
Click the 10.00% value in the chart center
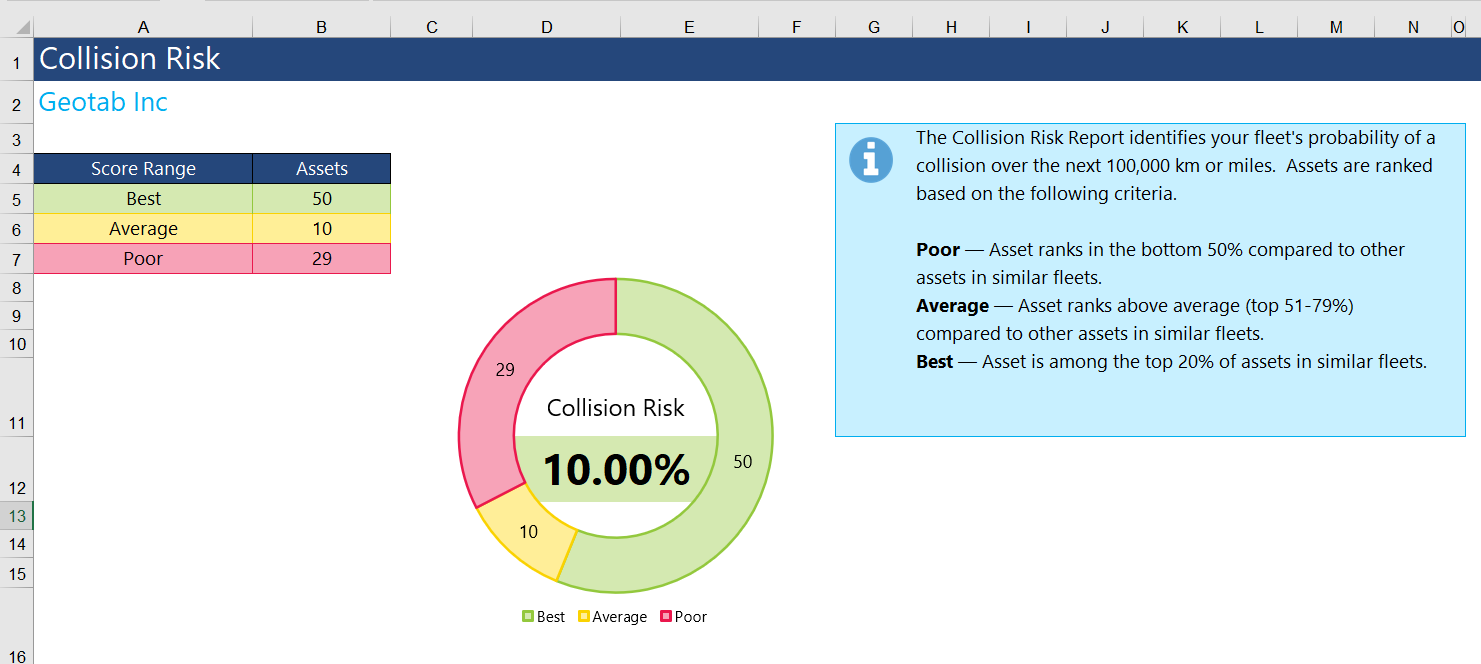pyautogui.click(x=617, y=470)
